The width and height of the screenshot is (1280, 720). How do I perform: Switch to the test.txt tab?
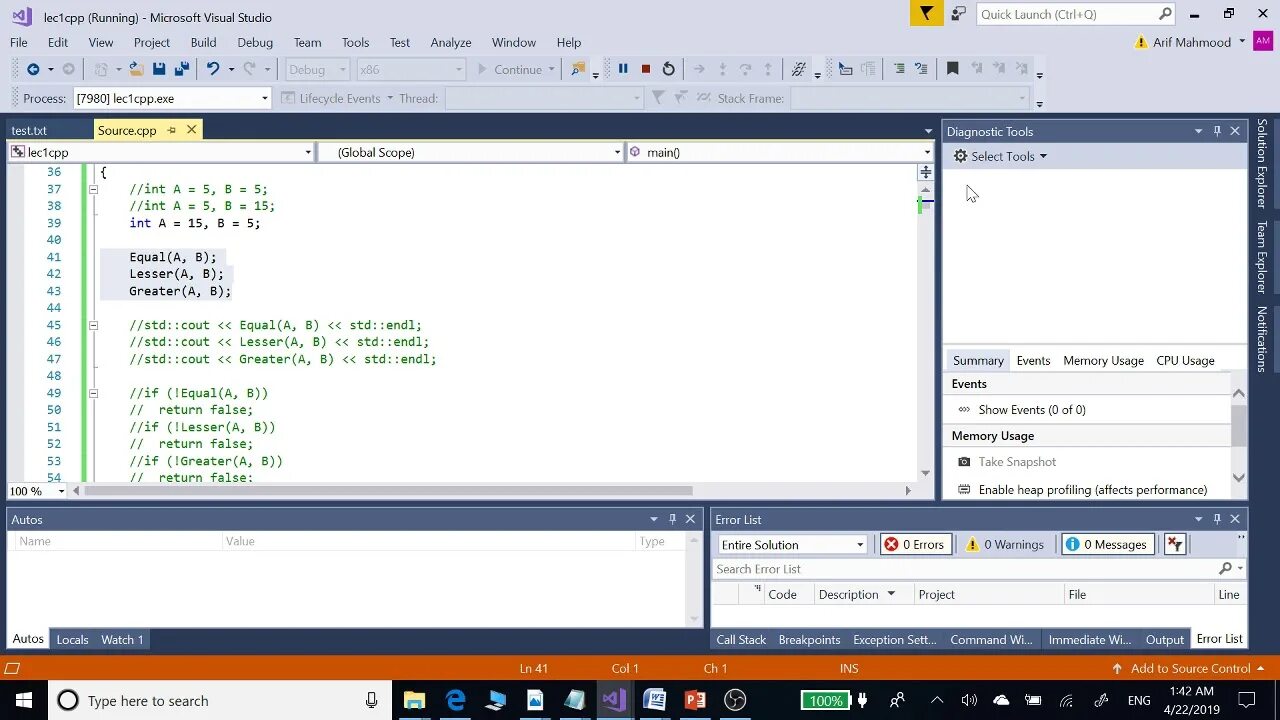coord(29,130)
